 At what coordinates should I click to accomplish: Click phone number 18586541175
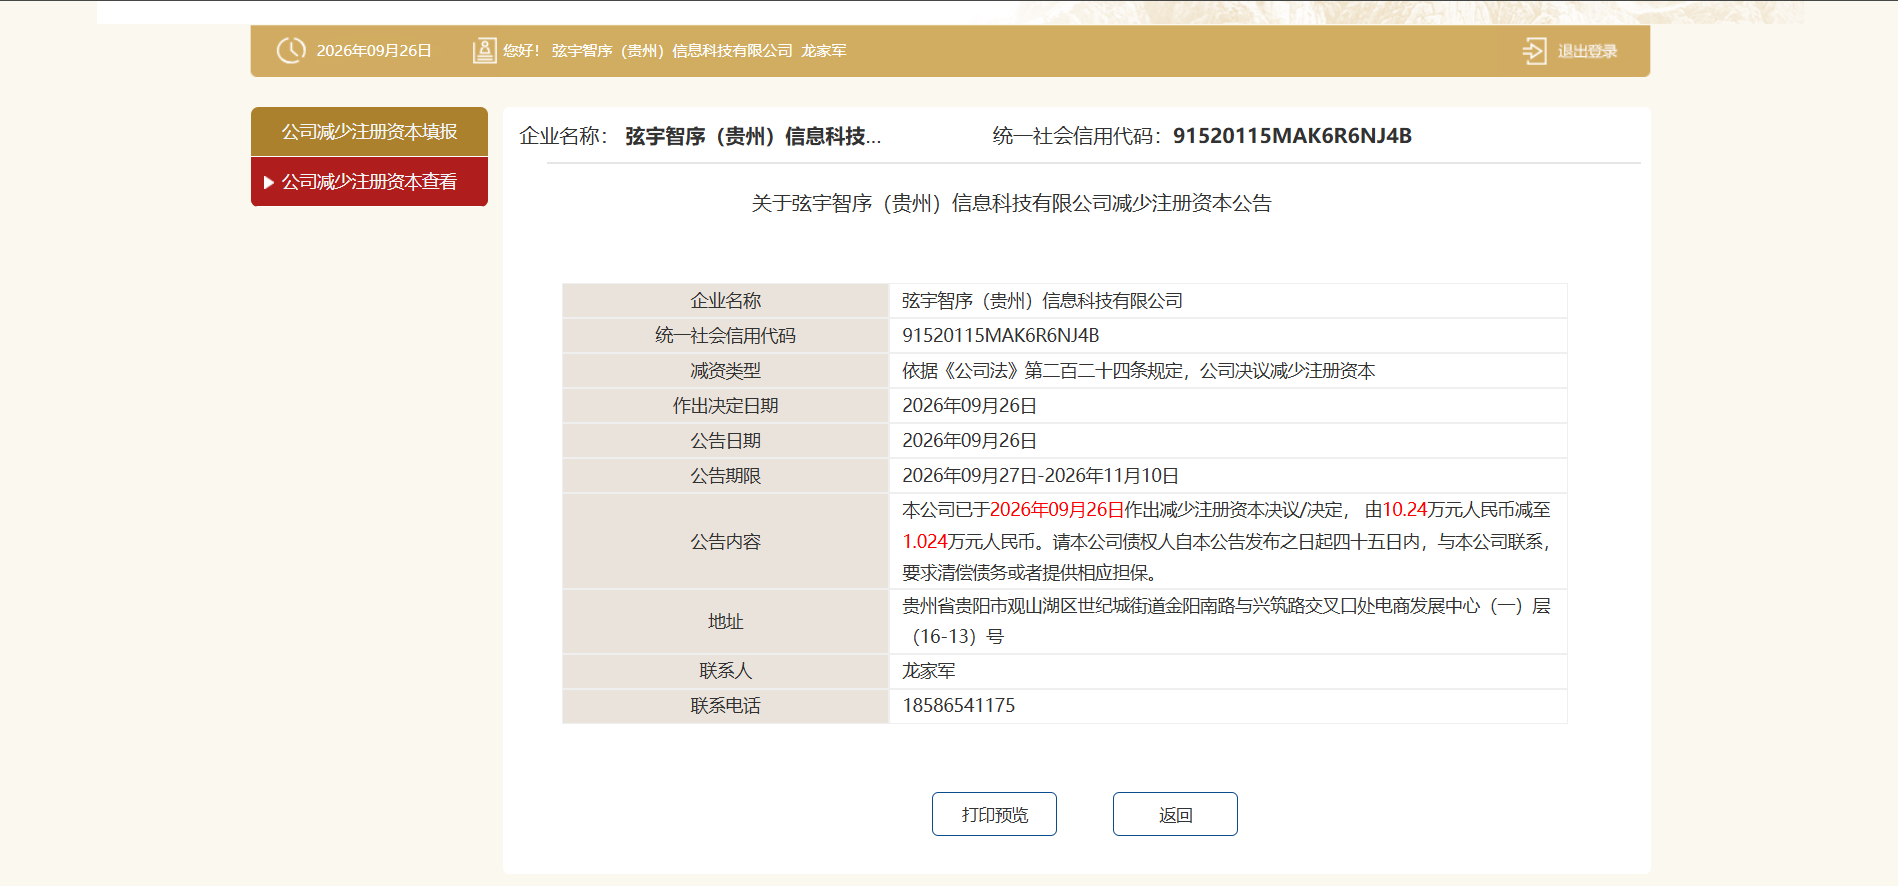(958, 706)
